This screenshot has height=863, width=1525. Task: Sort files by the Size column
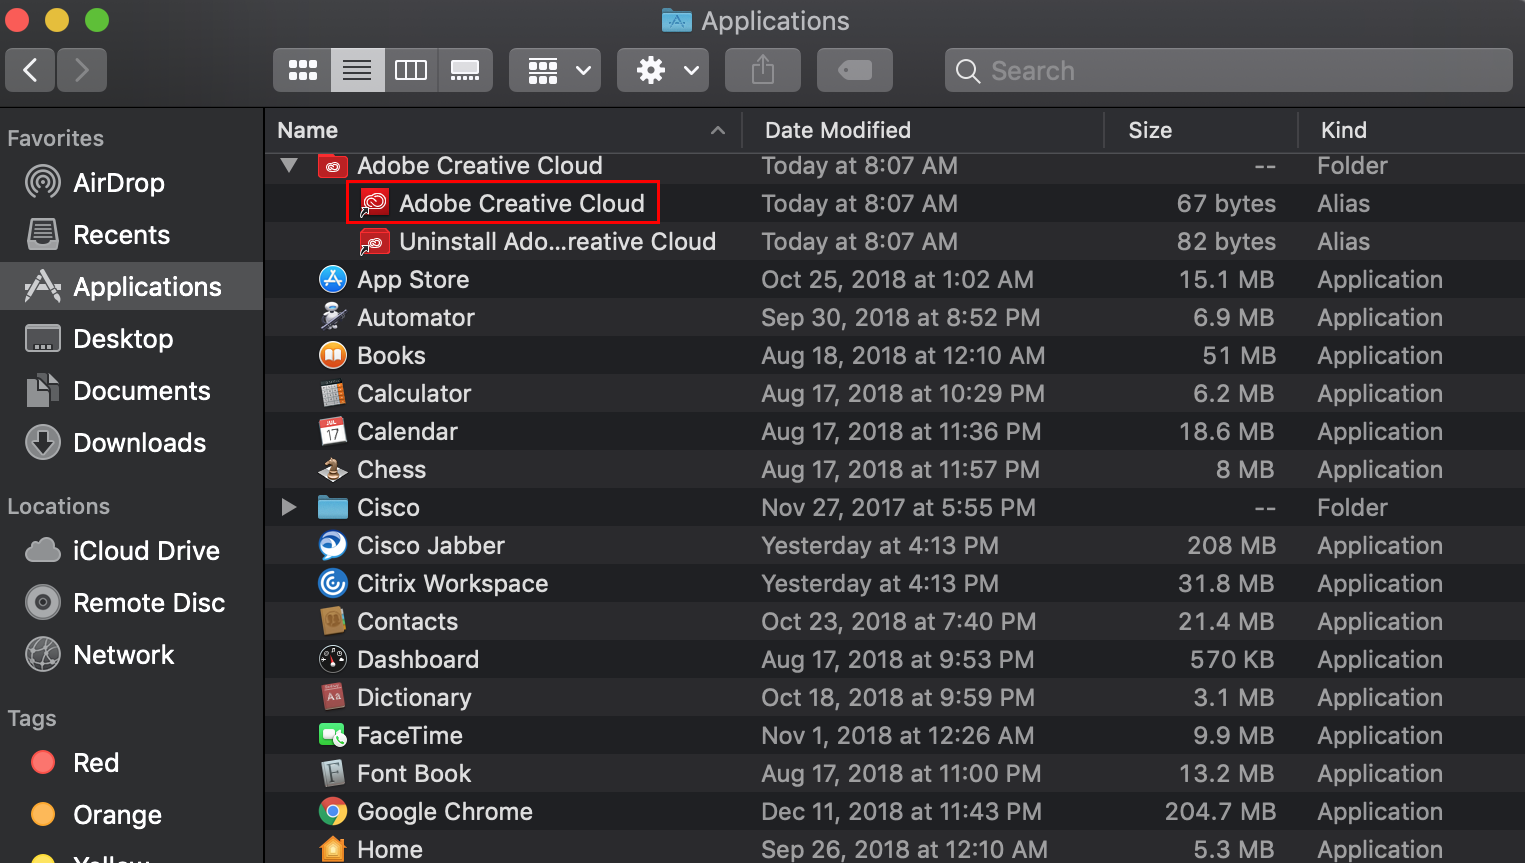coord(1150,130)
